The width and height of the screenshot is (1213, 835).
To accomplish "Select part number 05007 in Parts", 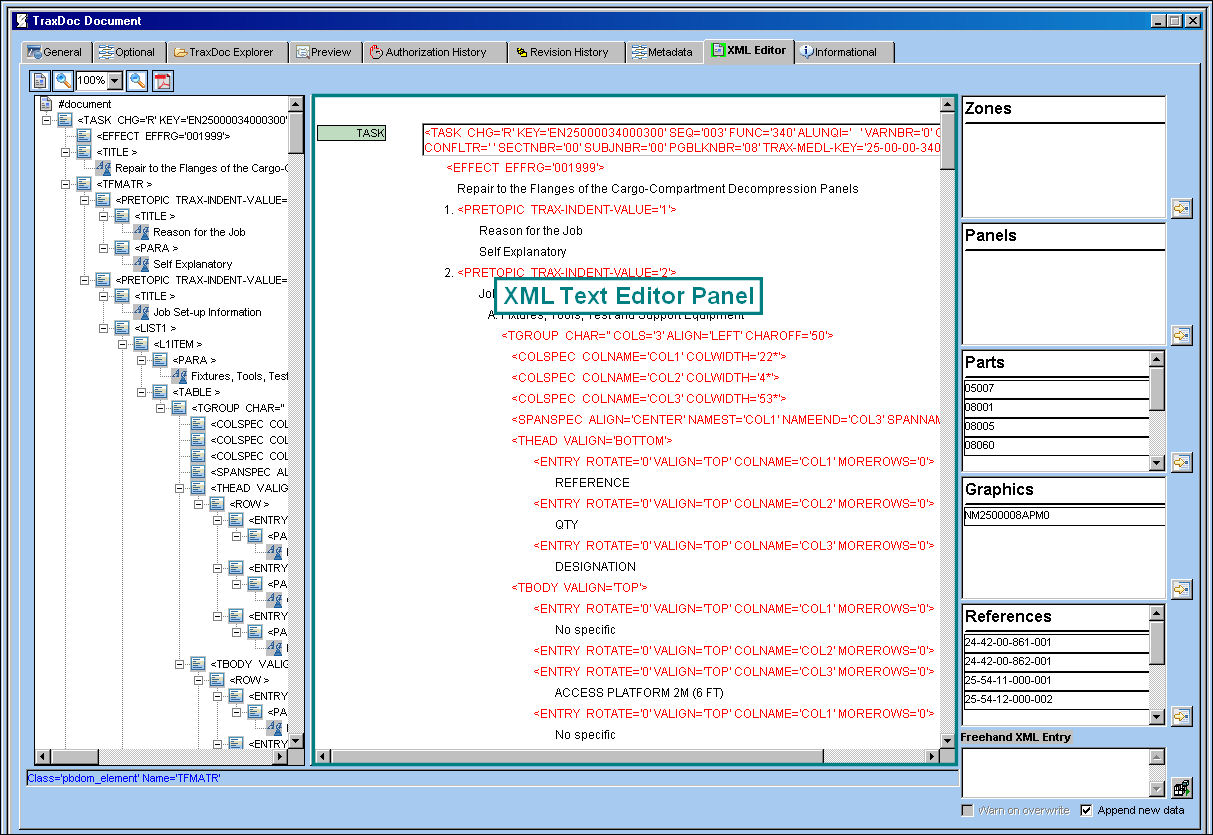I will tap(1056, 388).
